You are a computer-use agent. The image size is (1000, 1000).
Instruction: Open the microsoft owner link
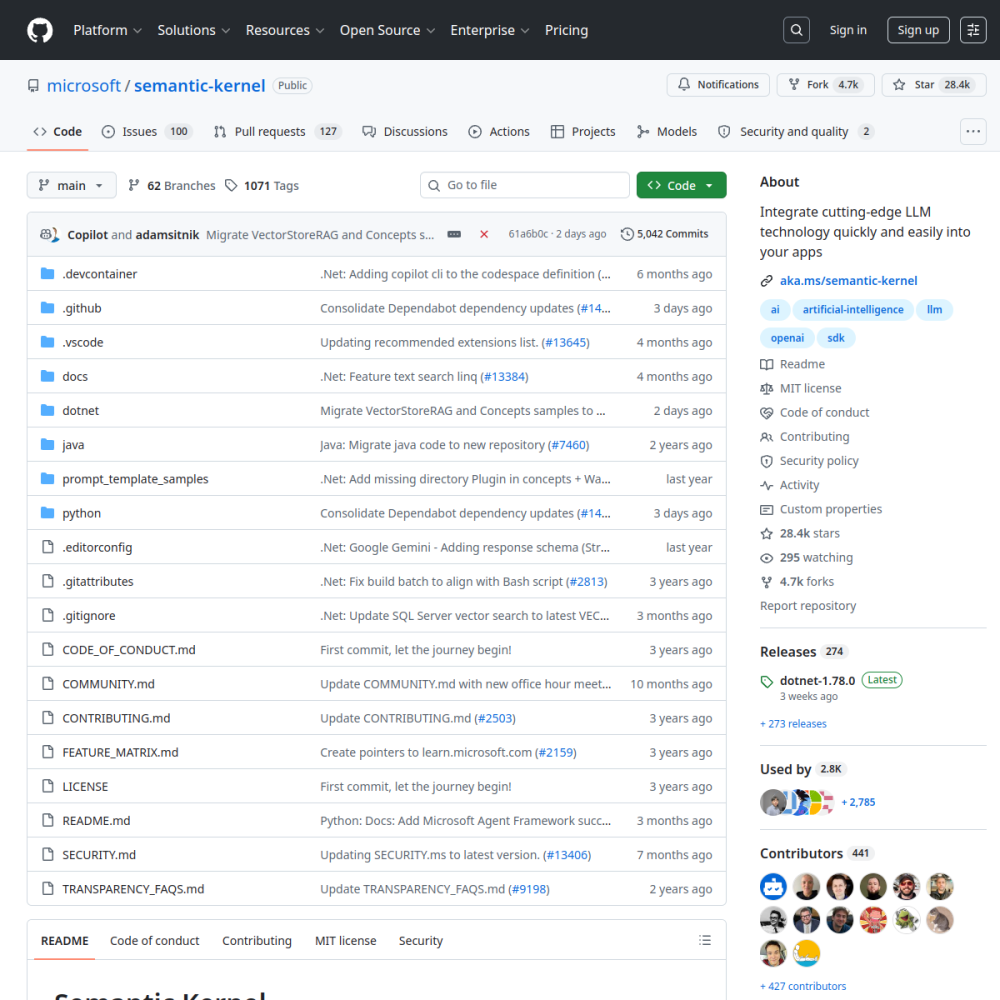pos(84,85)
